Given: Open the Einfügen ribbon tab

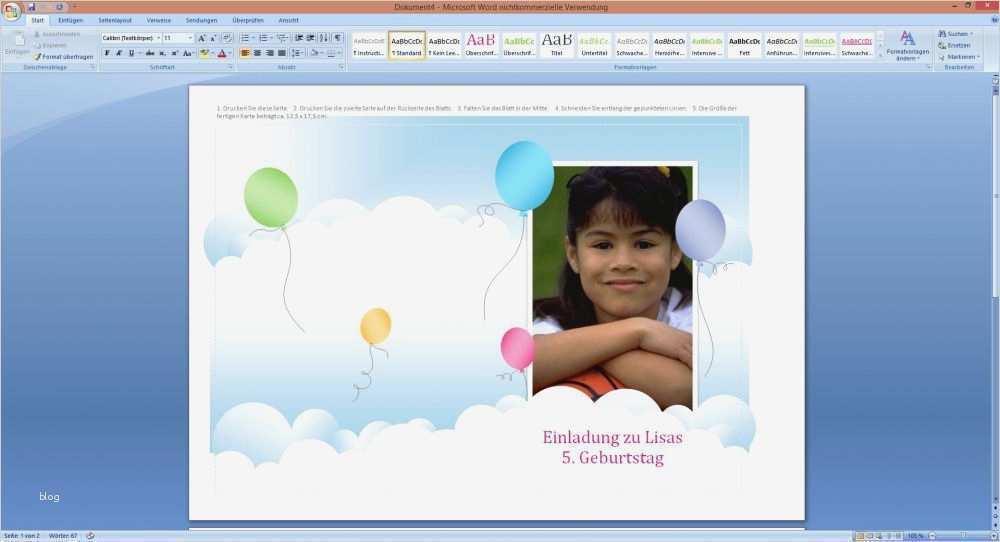Looking at the screenshot, I should pyautogui.click(x=70, y=20).
